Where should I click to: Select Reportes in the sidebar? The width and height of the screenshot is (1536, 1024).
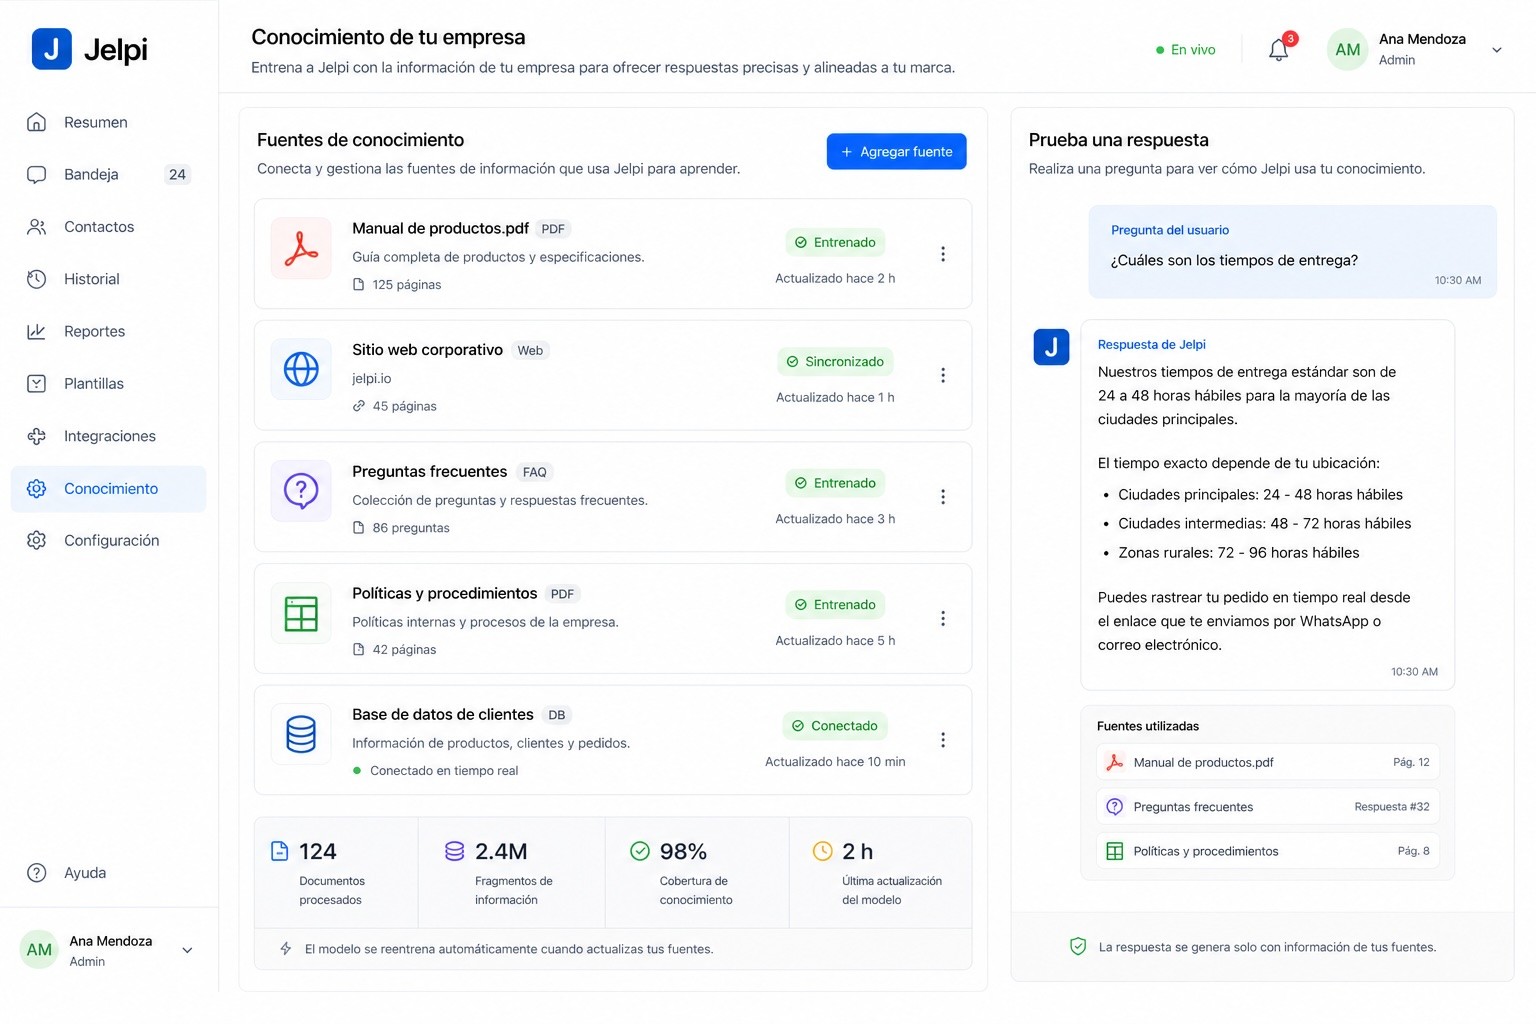coord(108,331)
